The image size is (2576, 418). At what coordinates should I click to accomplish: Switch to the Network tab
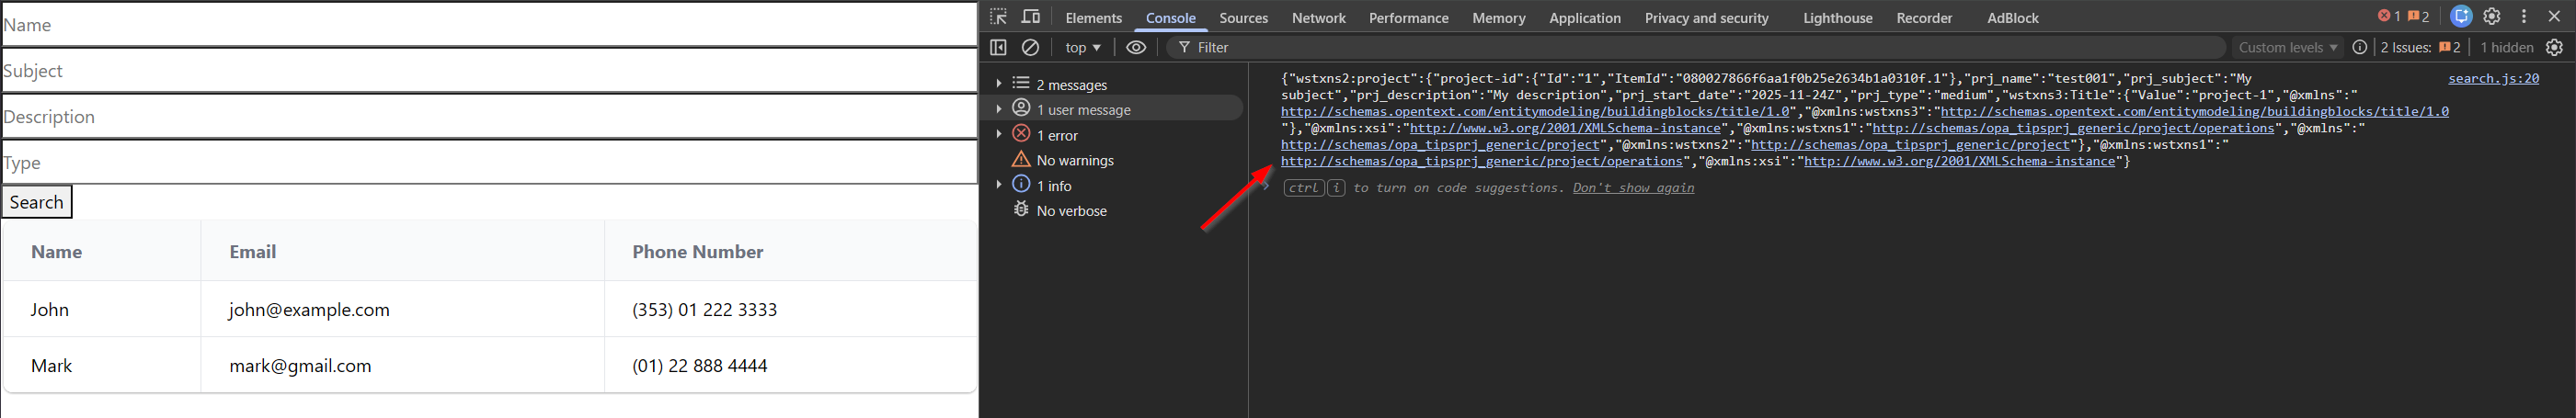[1318, 18]
